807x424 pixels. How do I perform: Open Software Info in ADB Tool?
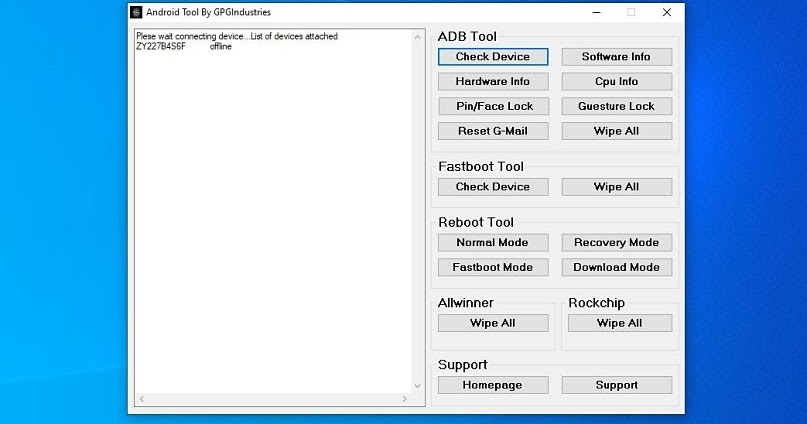pos(617,57)
